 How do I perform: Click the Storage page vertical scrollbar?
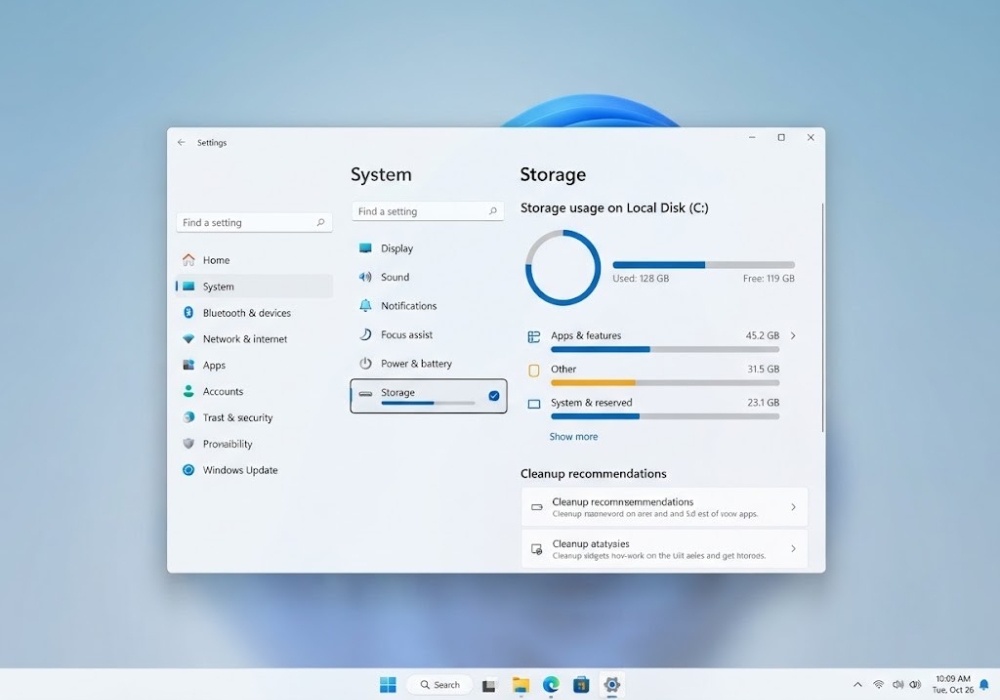[822, 317]
